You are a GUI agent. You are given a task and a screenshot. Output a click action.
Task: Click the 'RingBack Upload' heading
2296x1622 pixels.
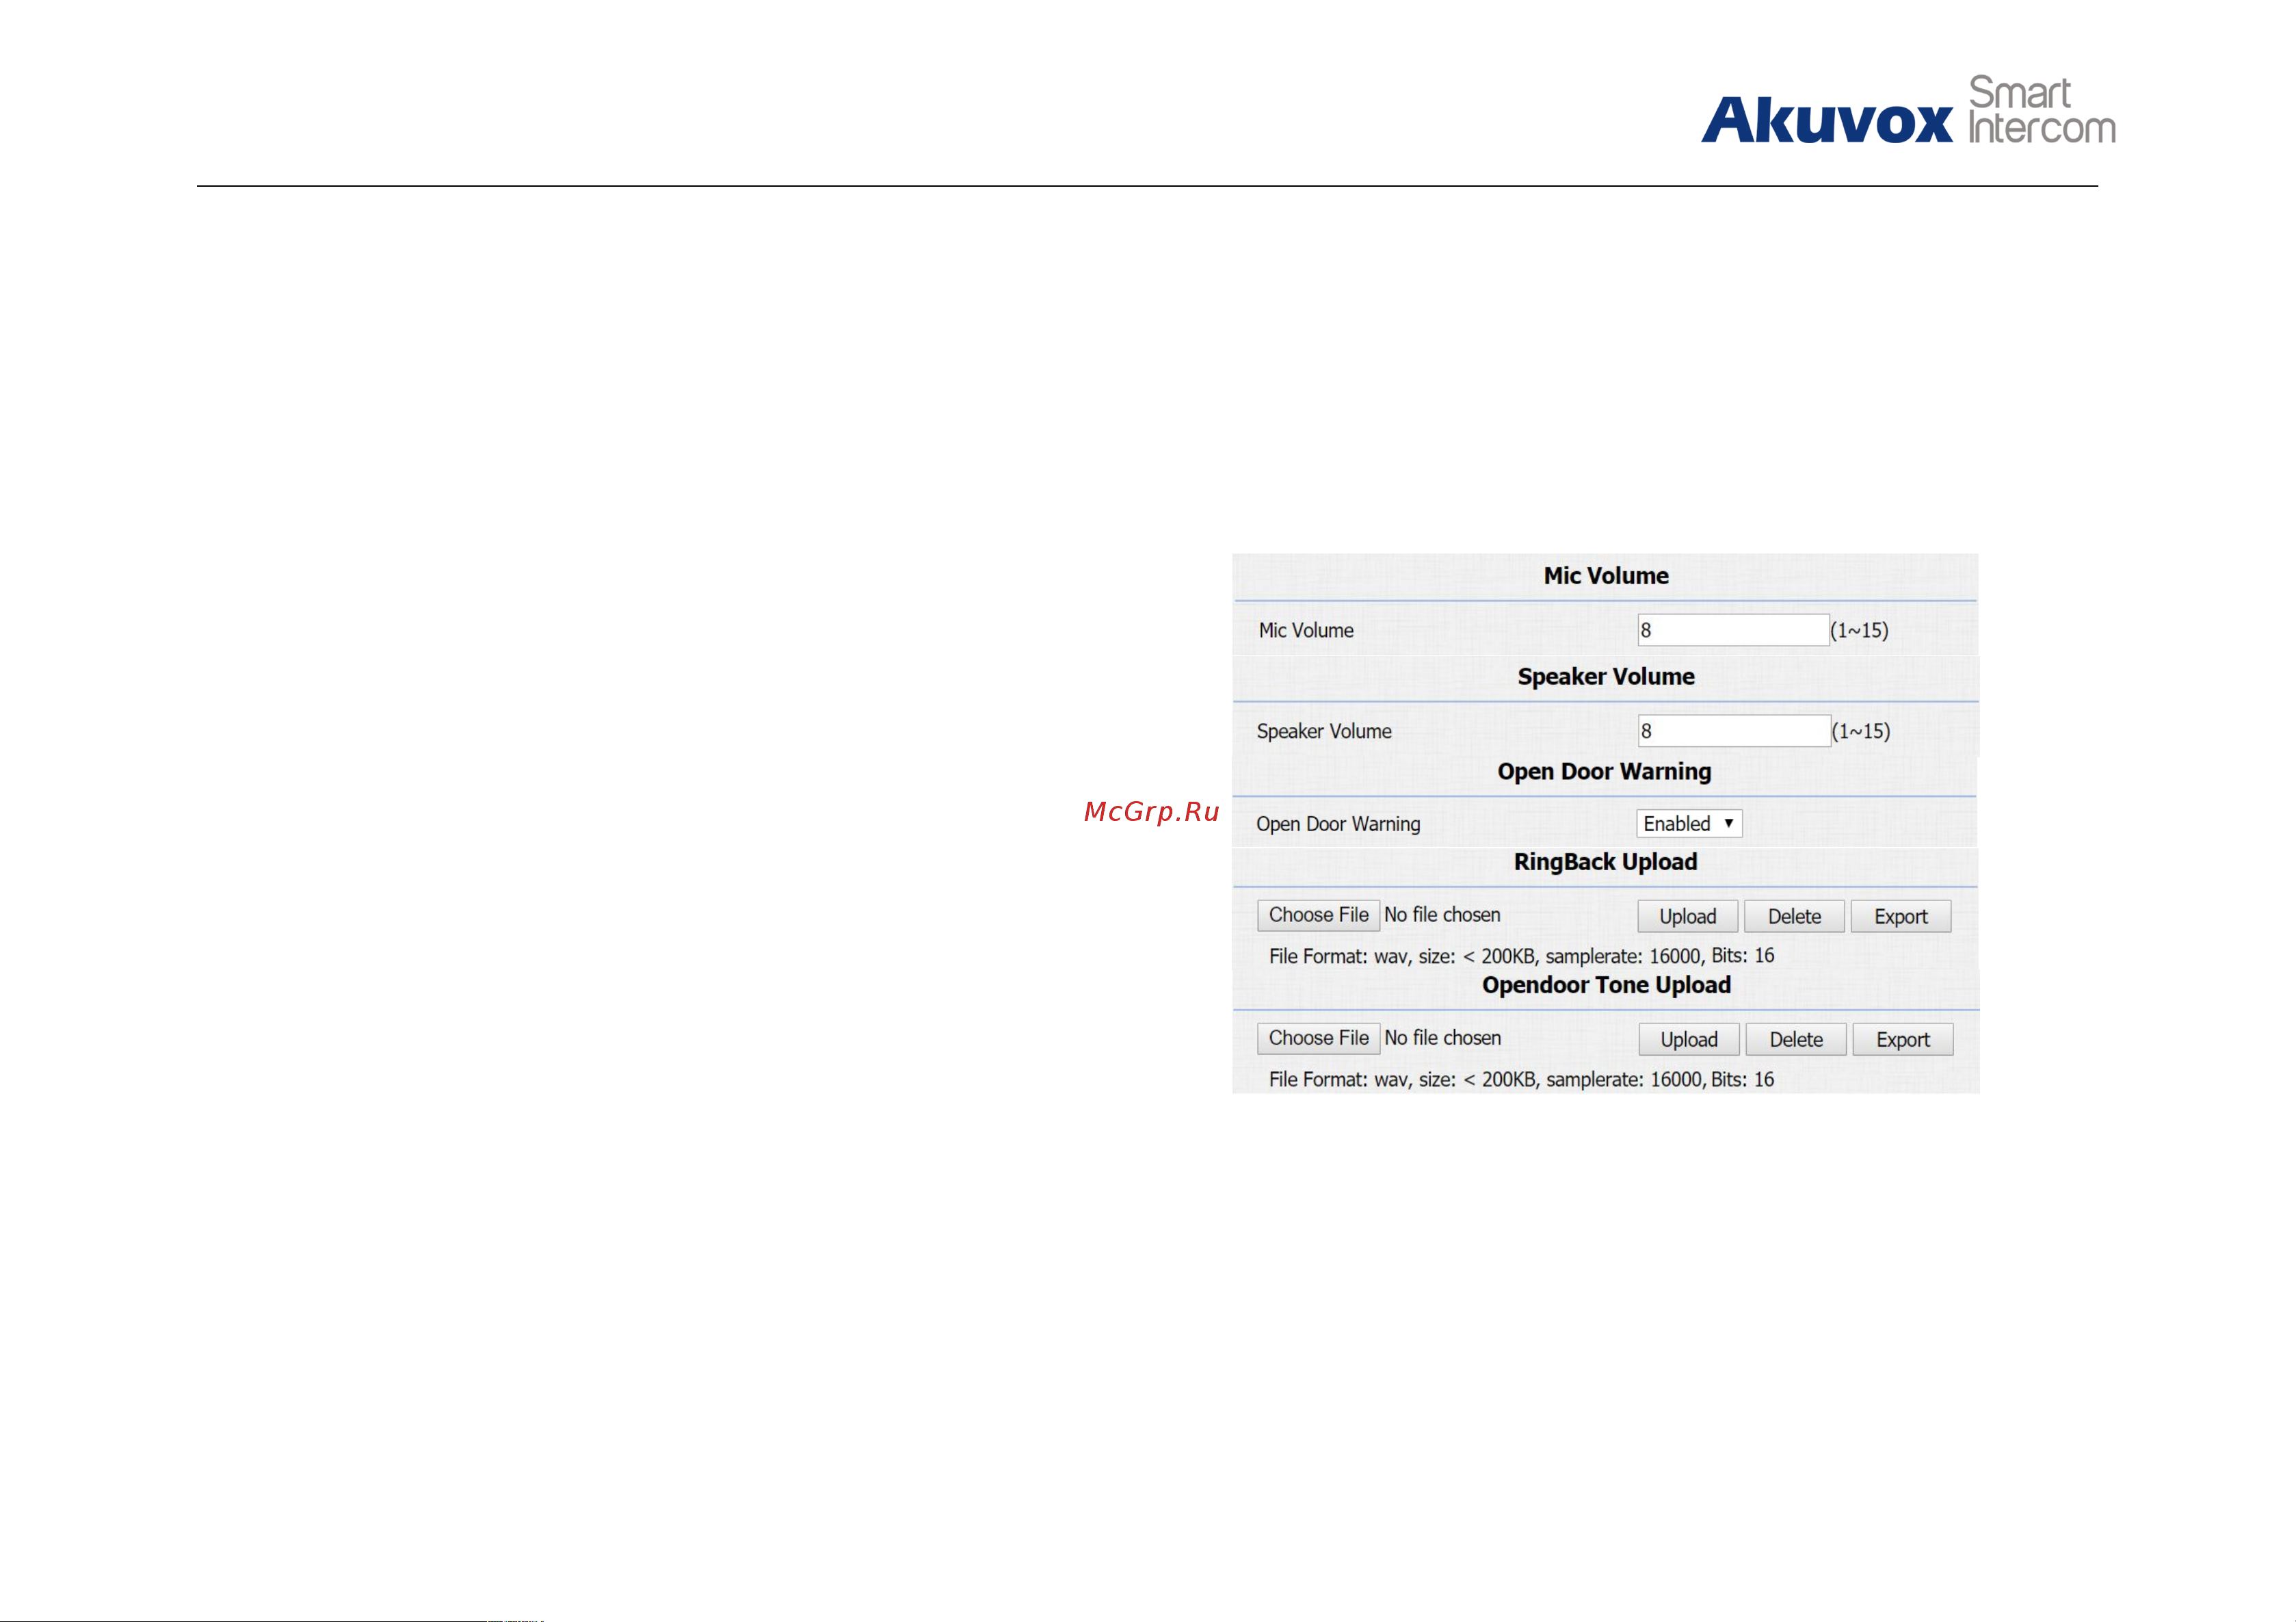[x=1605, y=862]
